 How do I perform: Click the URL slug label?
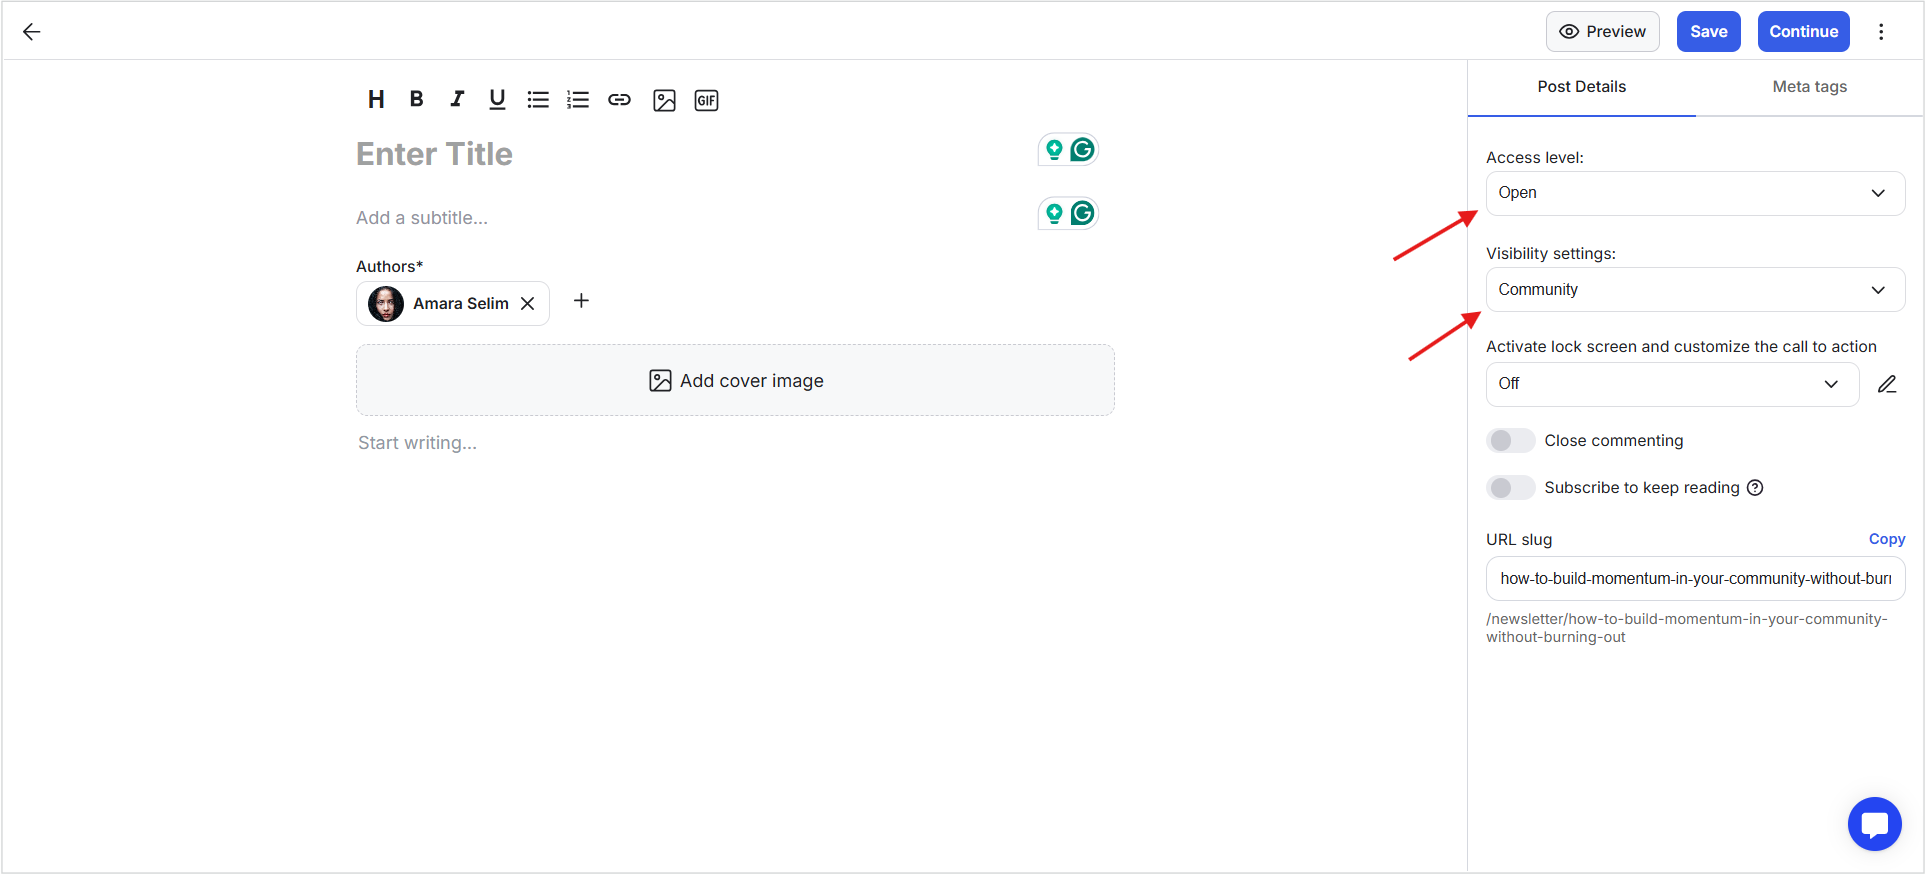(x=1519, y=540)
